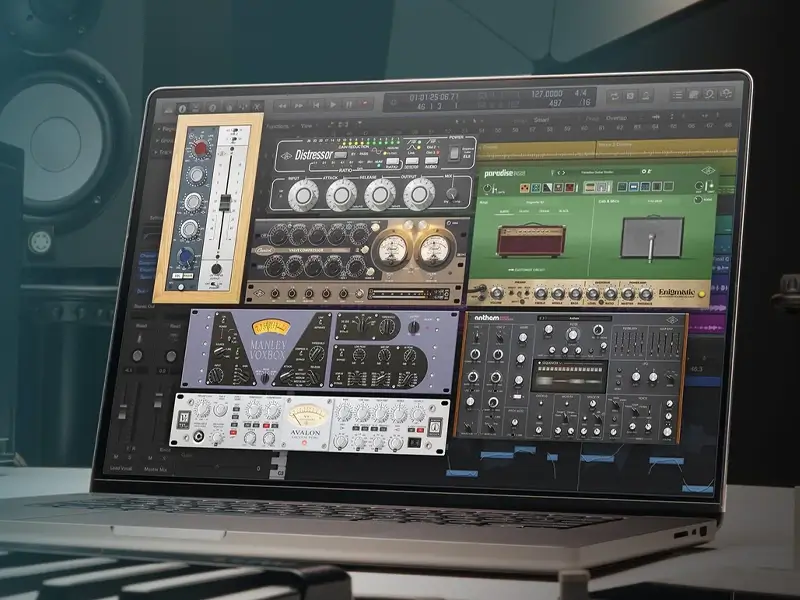This screenshot has width=800, height=600.
Task: Expand the Track inspector disclosure triangle
Action: pyautogui.click(x=157, y=152)
